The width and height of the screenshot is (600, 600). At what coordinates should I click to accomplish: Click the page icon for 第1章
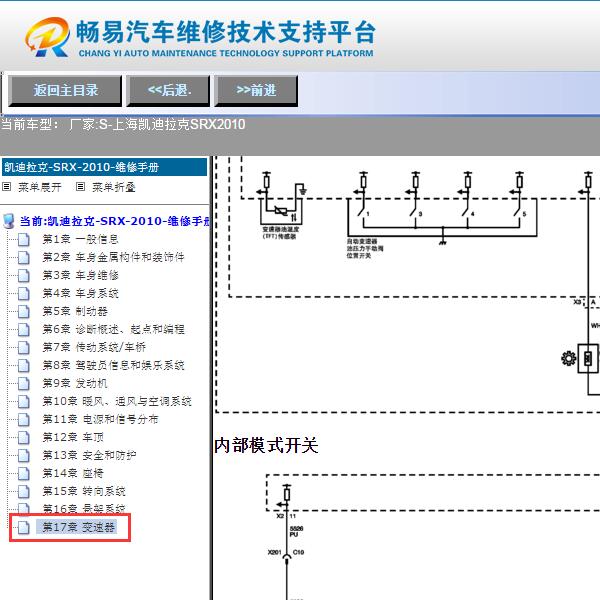click(24, 240)
